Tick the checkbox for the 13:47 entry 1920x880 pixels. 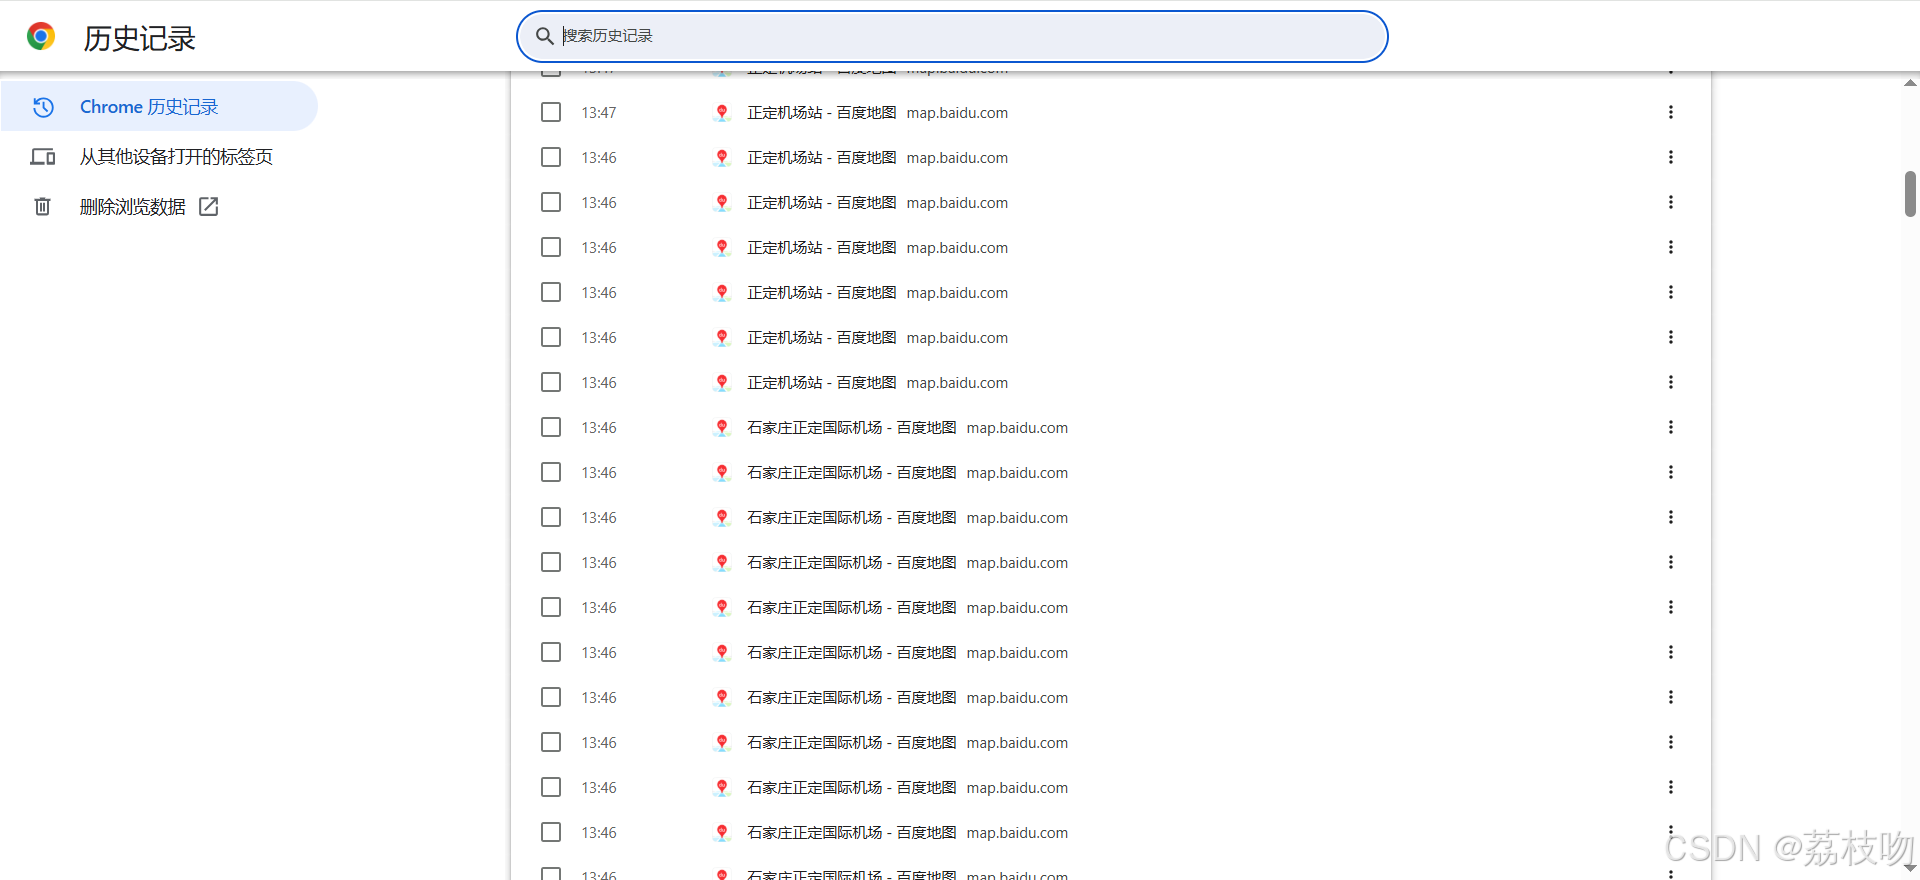551,112
